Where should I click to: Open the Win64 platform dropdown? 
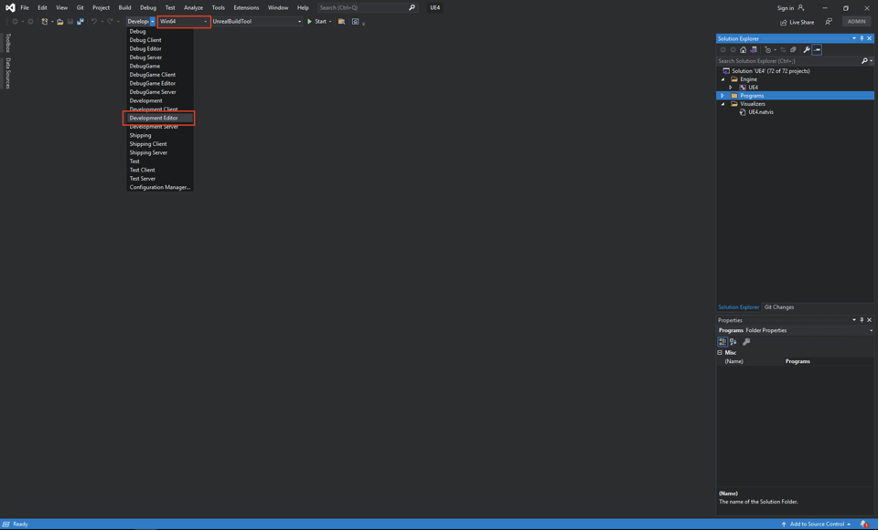pos(184,22)
